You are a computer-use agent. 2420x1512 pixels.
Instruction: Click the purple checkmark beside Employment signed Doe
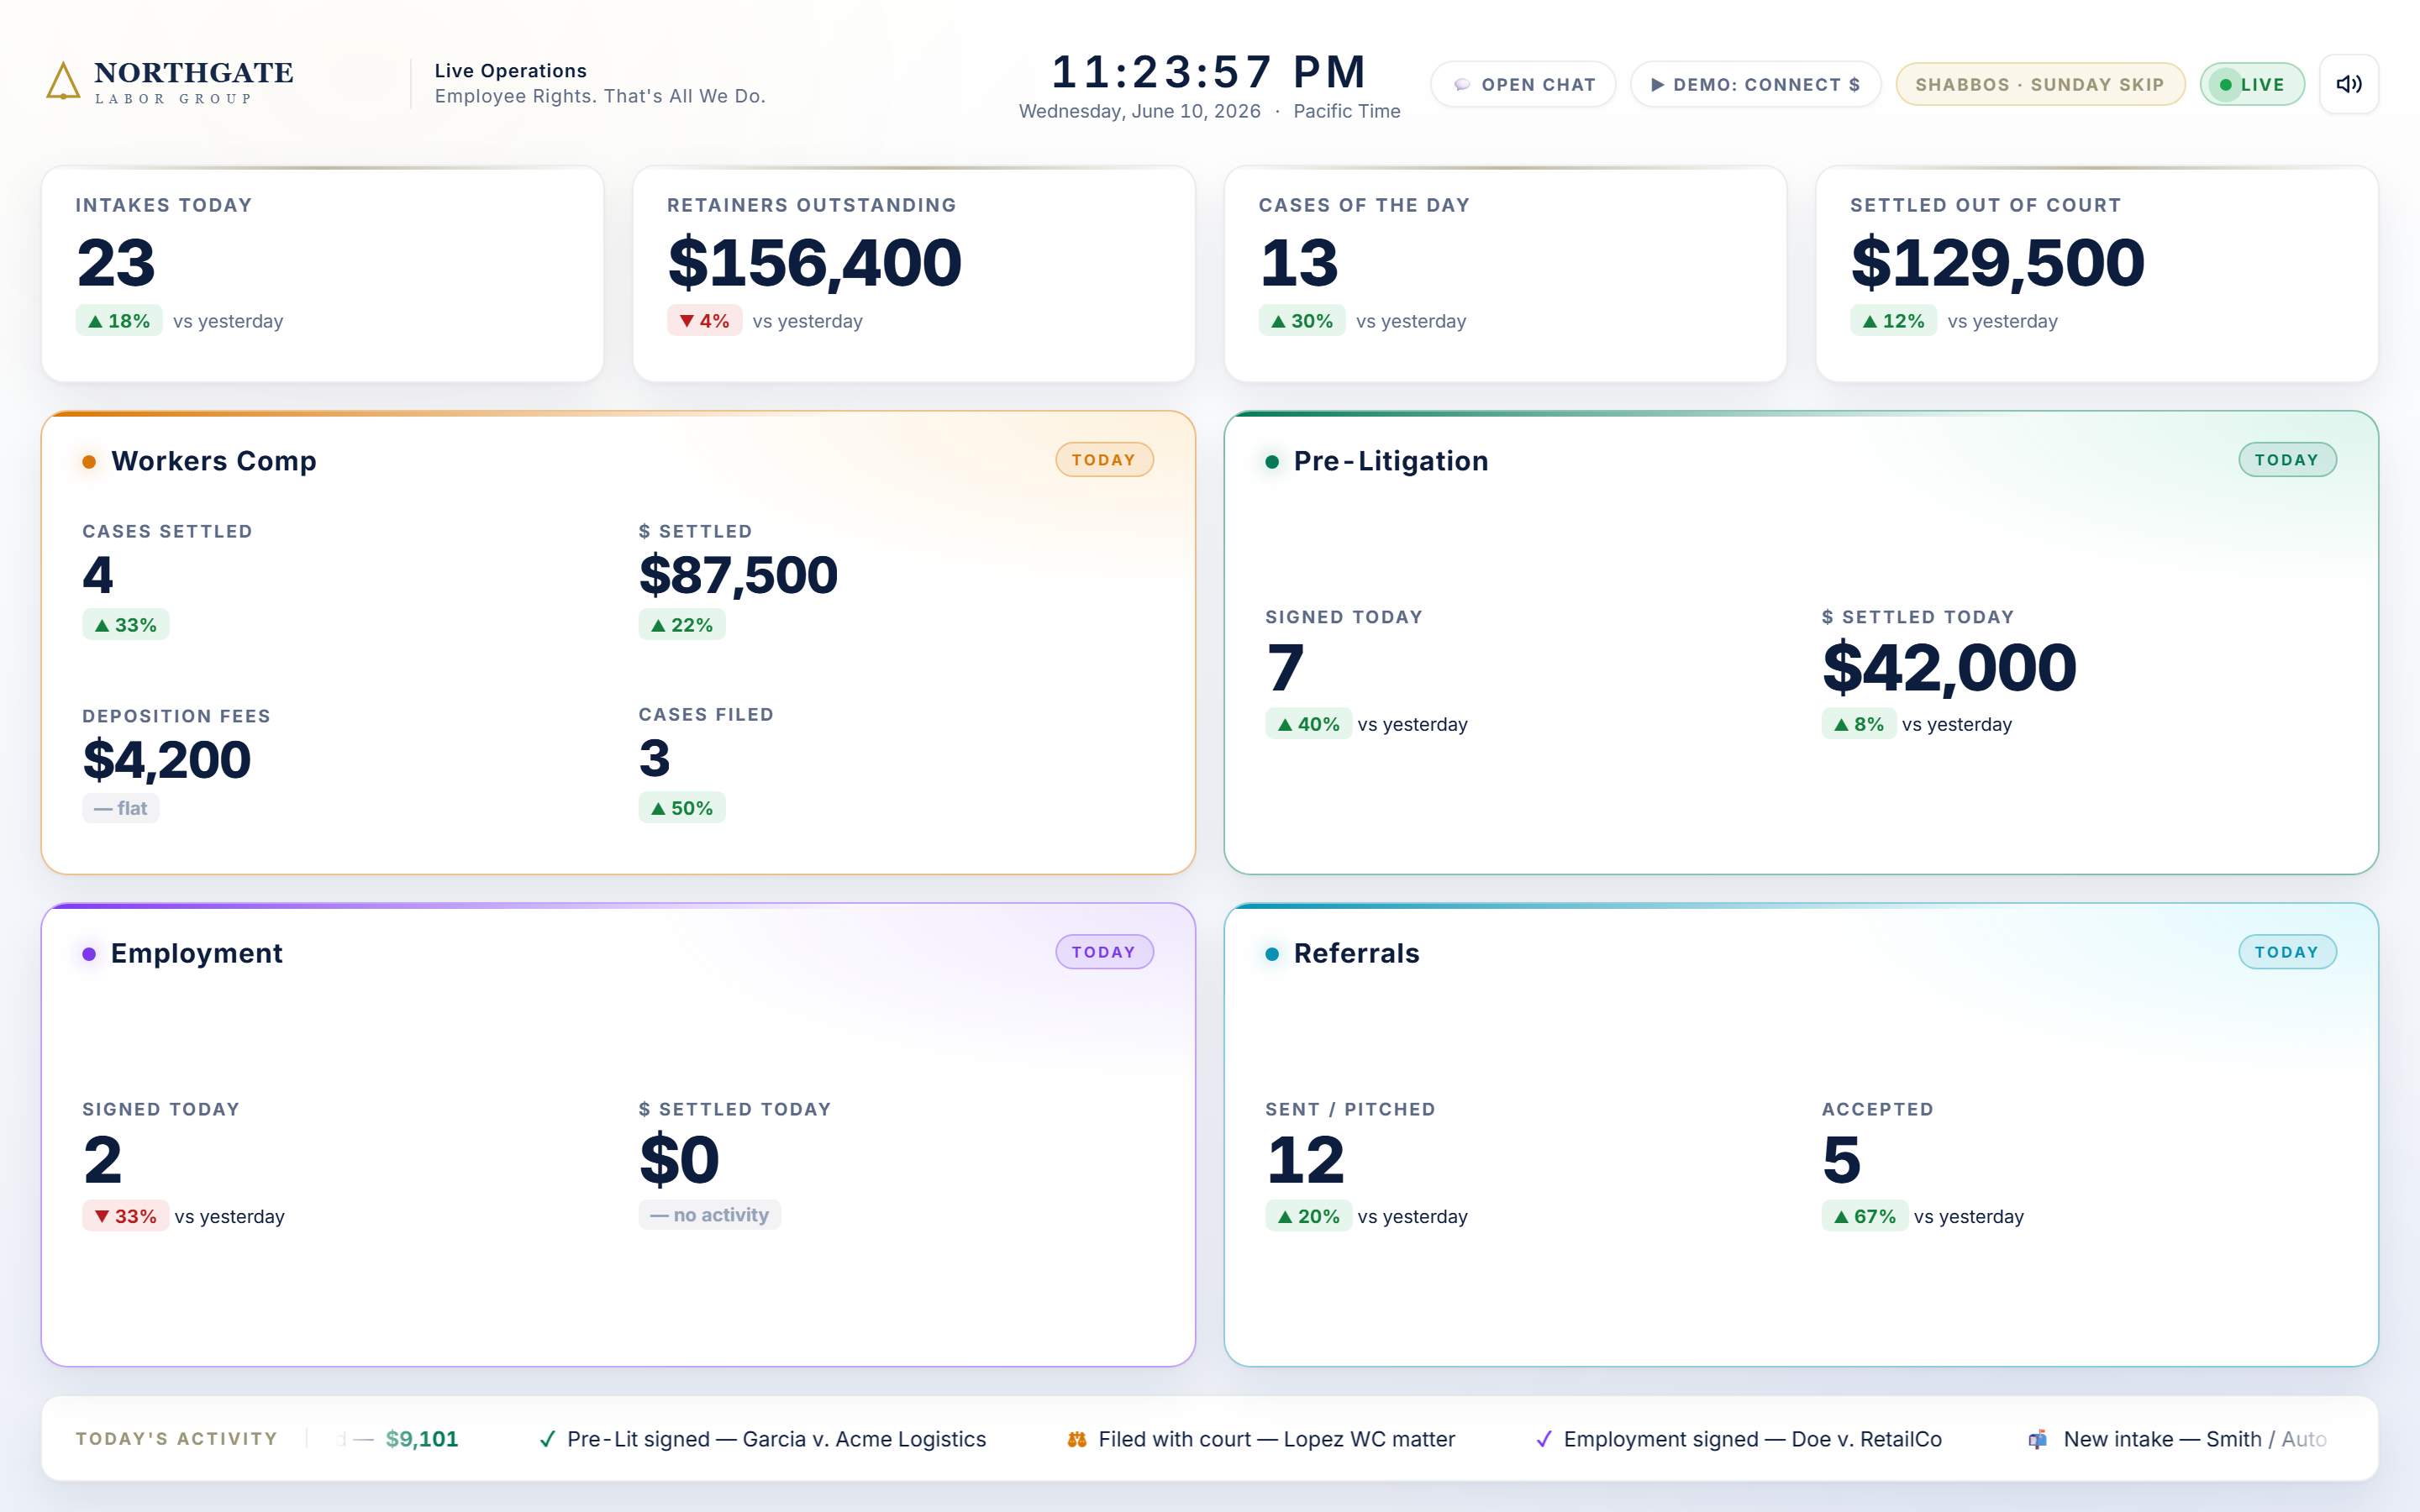pyautogui.click(x=1544, y=1439)
